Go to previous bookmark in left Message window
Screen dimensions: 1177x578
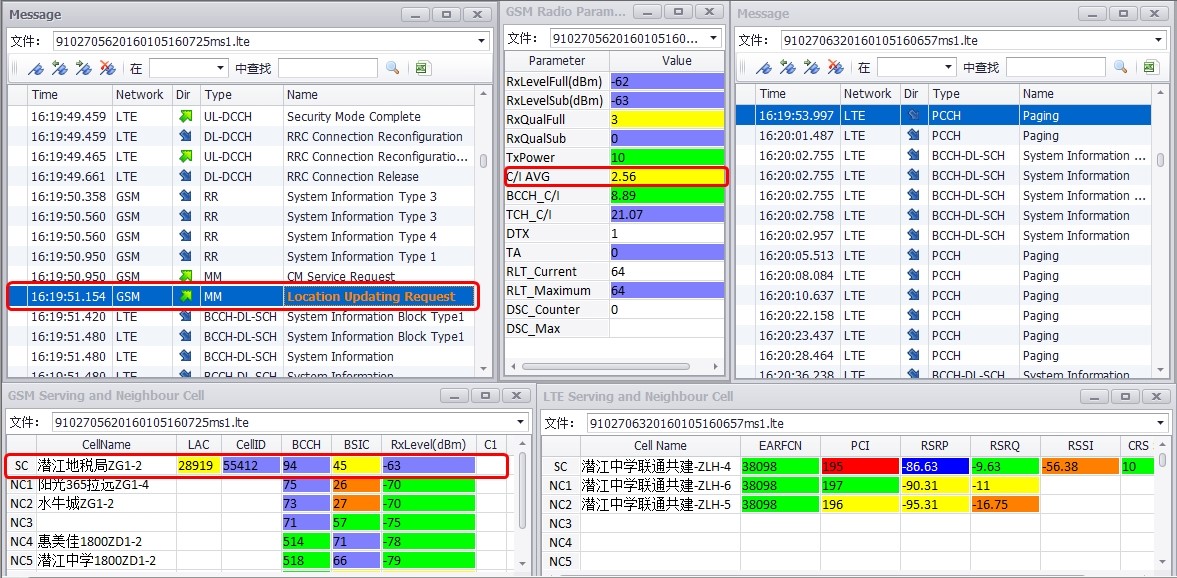point(60,68)
